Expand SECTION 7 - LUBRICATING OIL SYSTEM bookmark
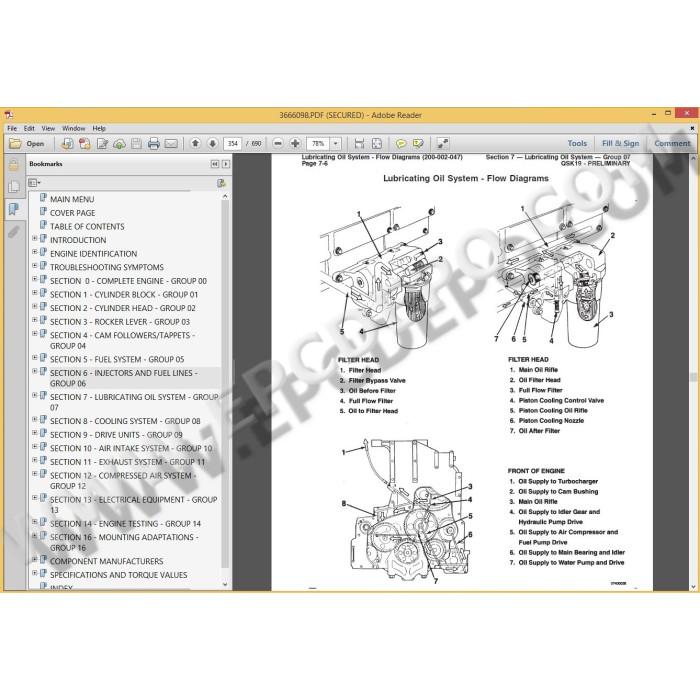The width and height of the screenshot is (700, 700). pyautogui.click(x=35, y=396)
